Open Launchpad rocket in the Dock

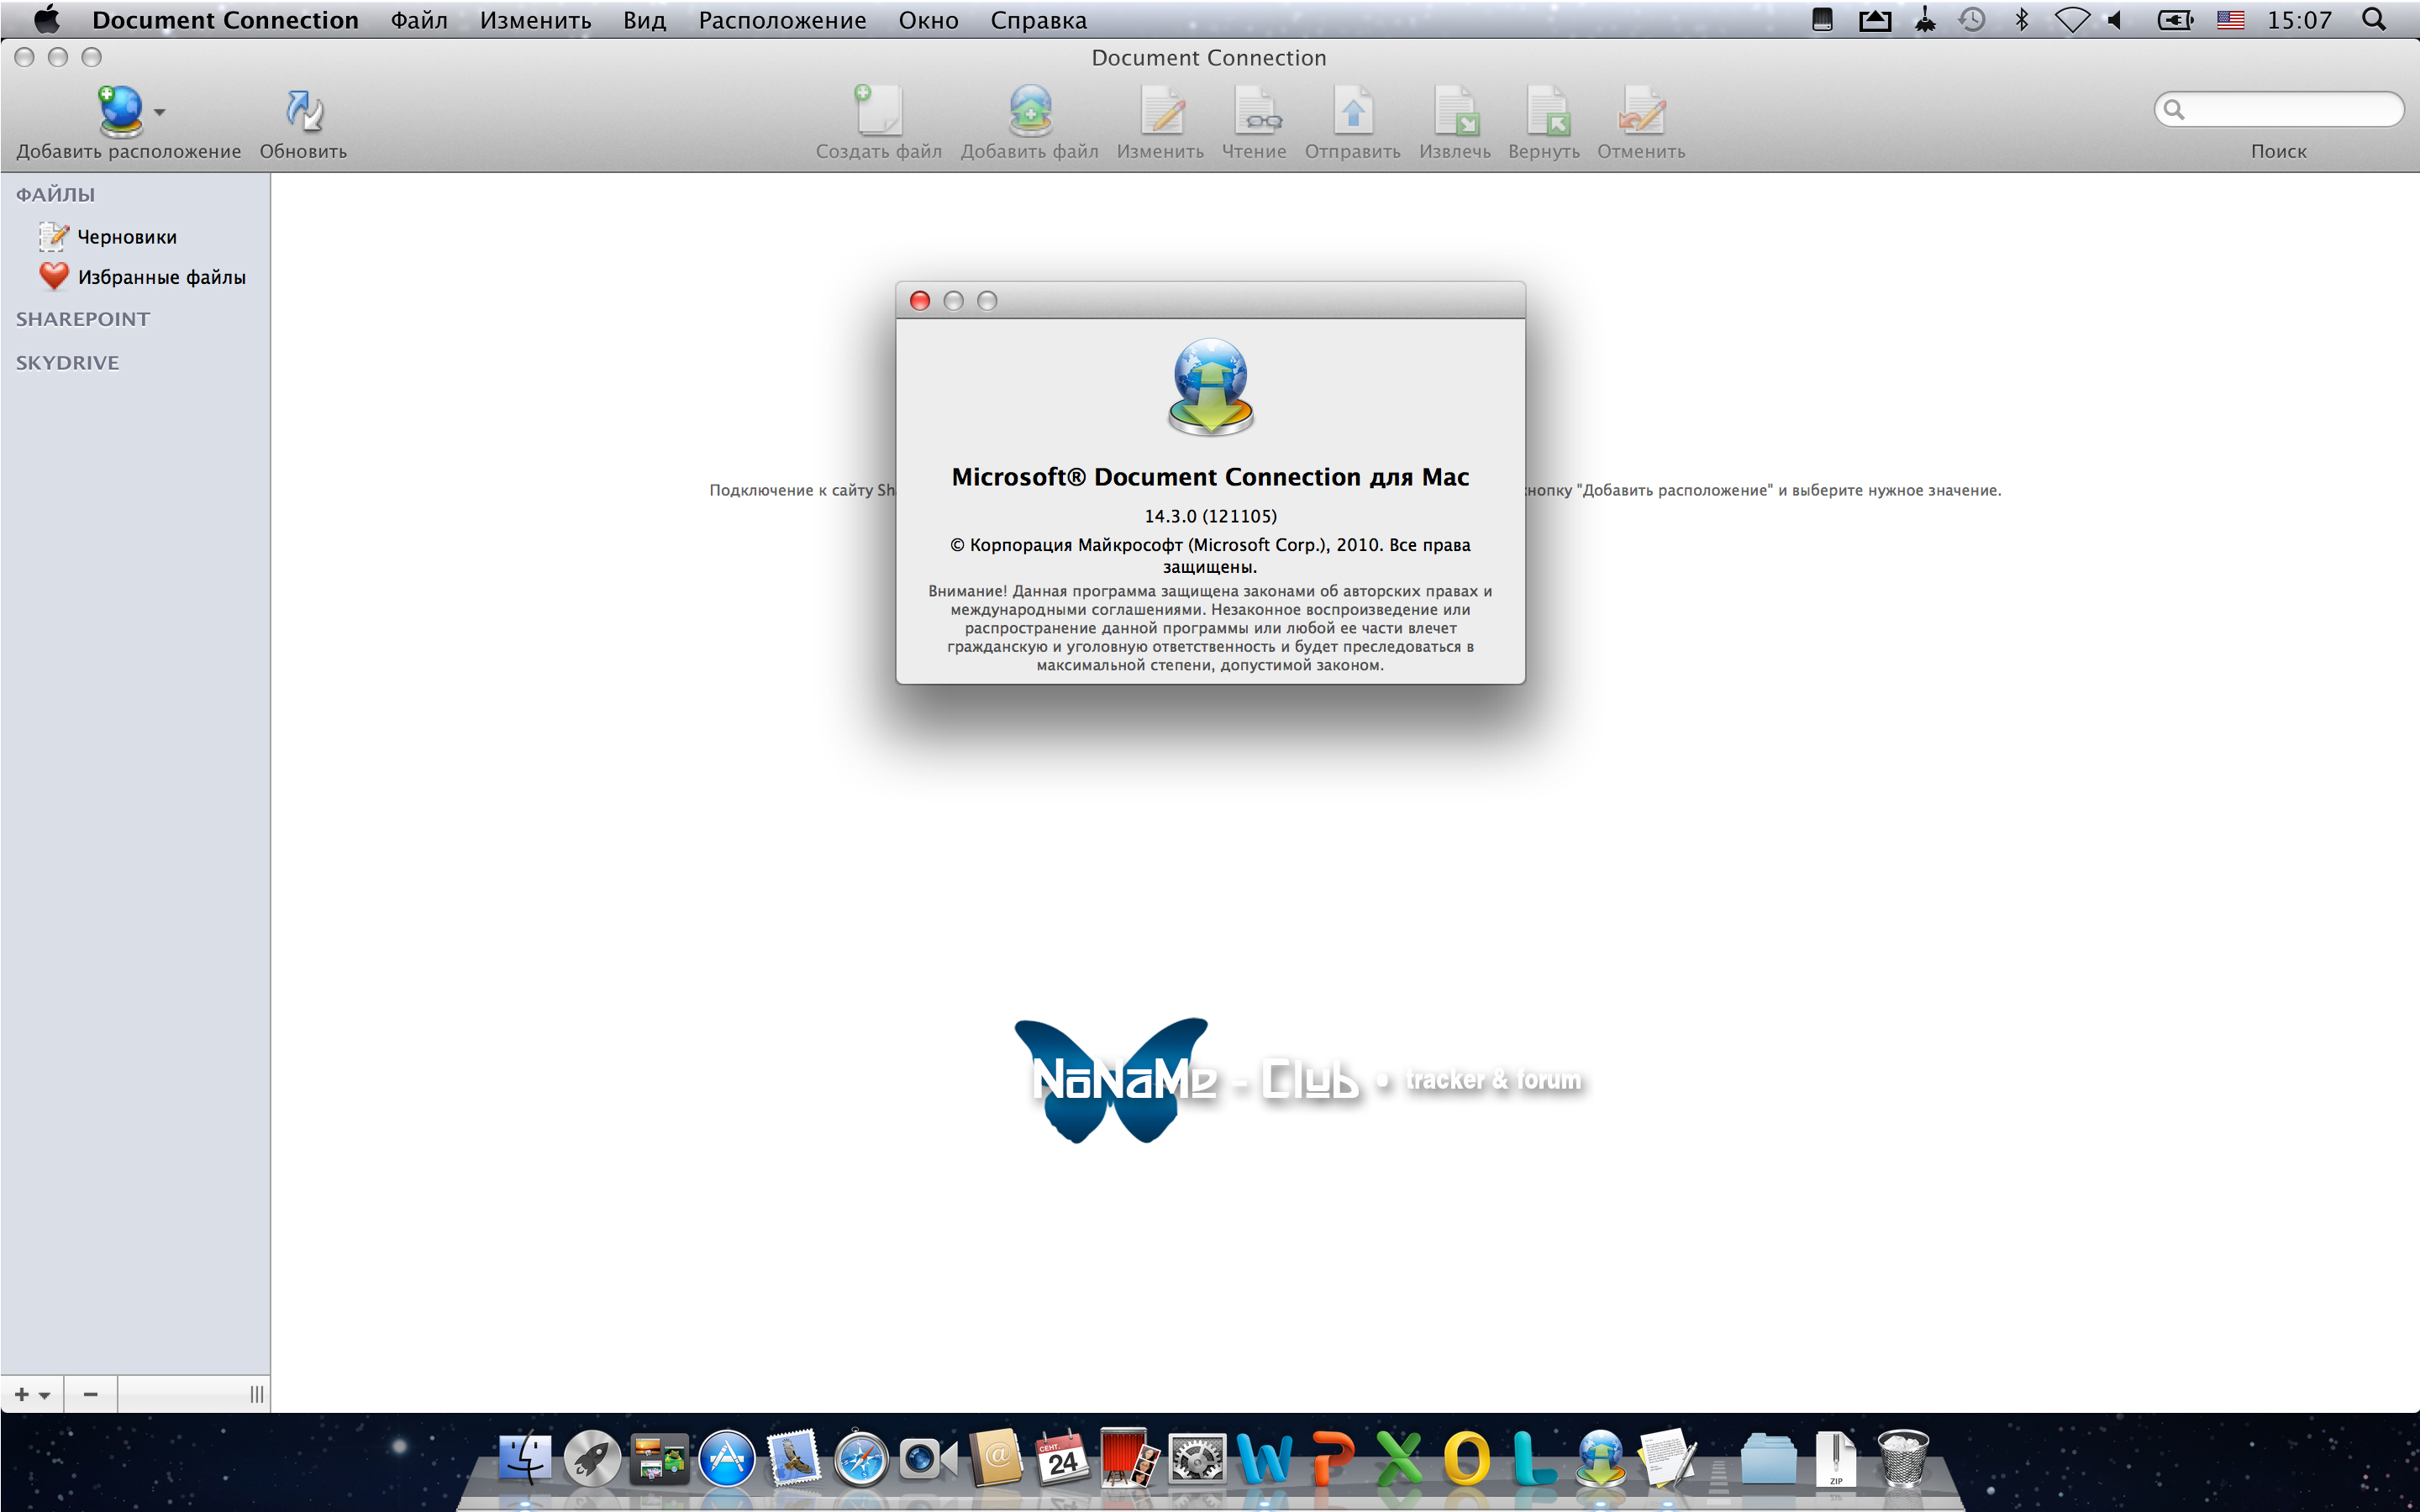pyautogui.click(x=592, y=1459)
